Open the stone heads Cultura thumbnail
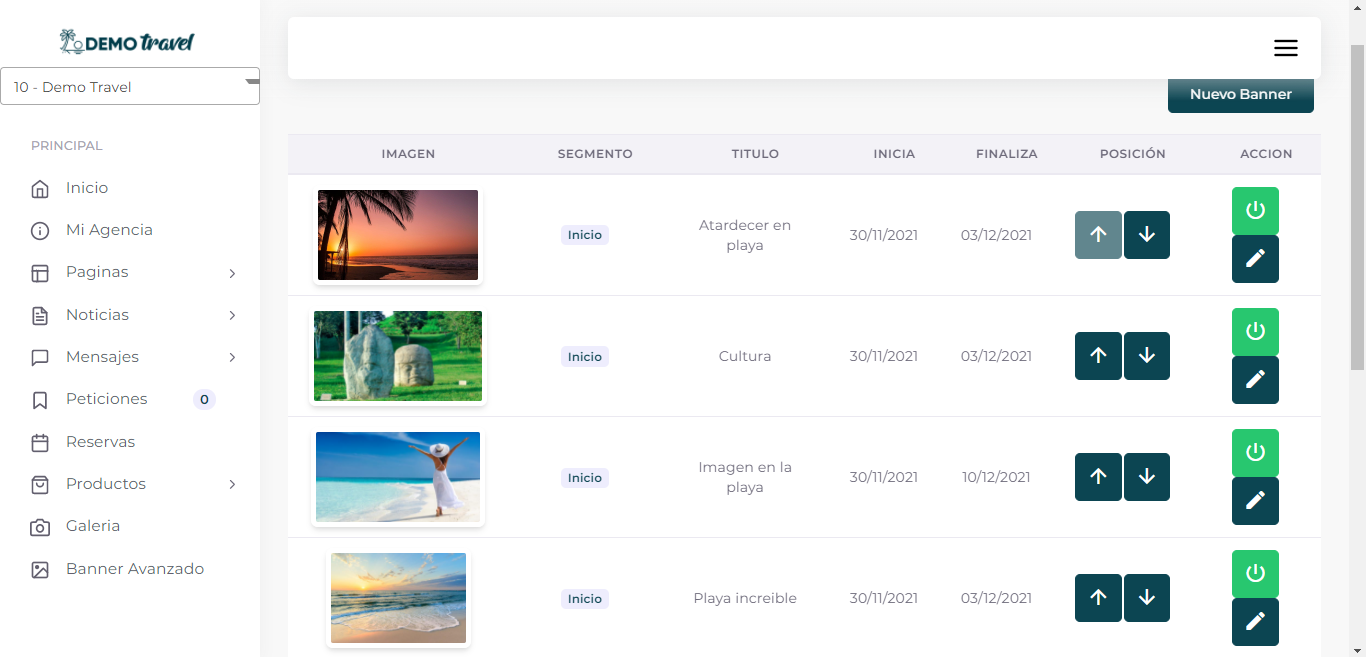The height and width of the screenshot is (657, 1366). pyautogui.click(x=398, y=356)
